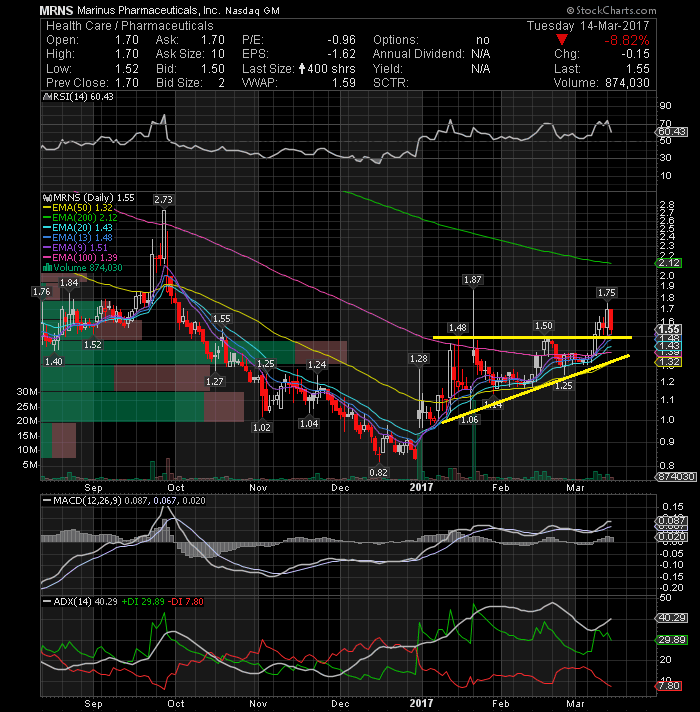700x712 pixels.
Task: Click the 1.75 March high price label
Action: [607, 293]
